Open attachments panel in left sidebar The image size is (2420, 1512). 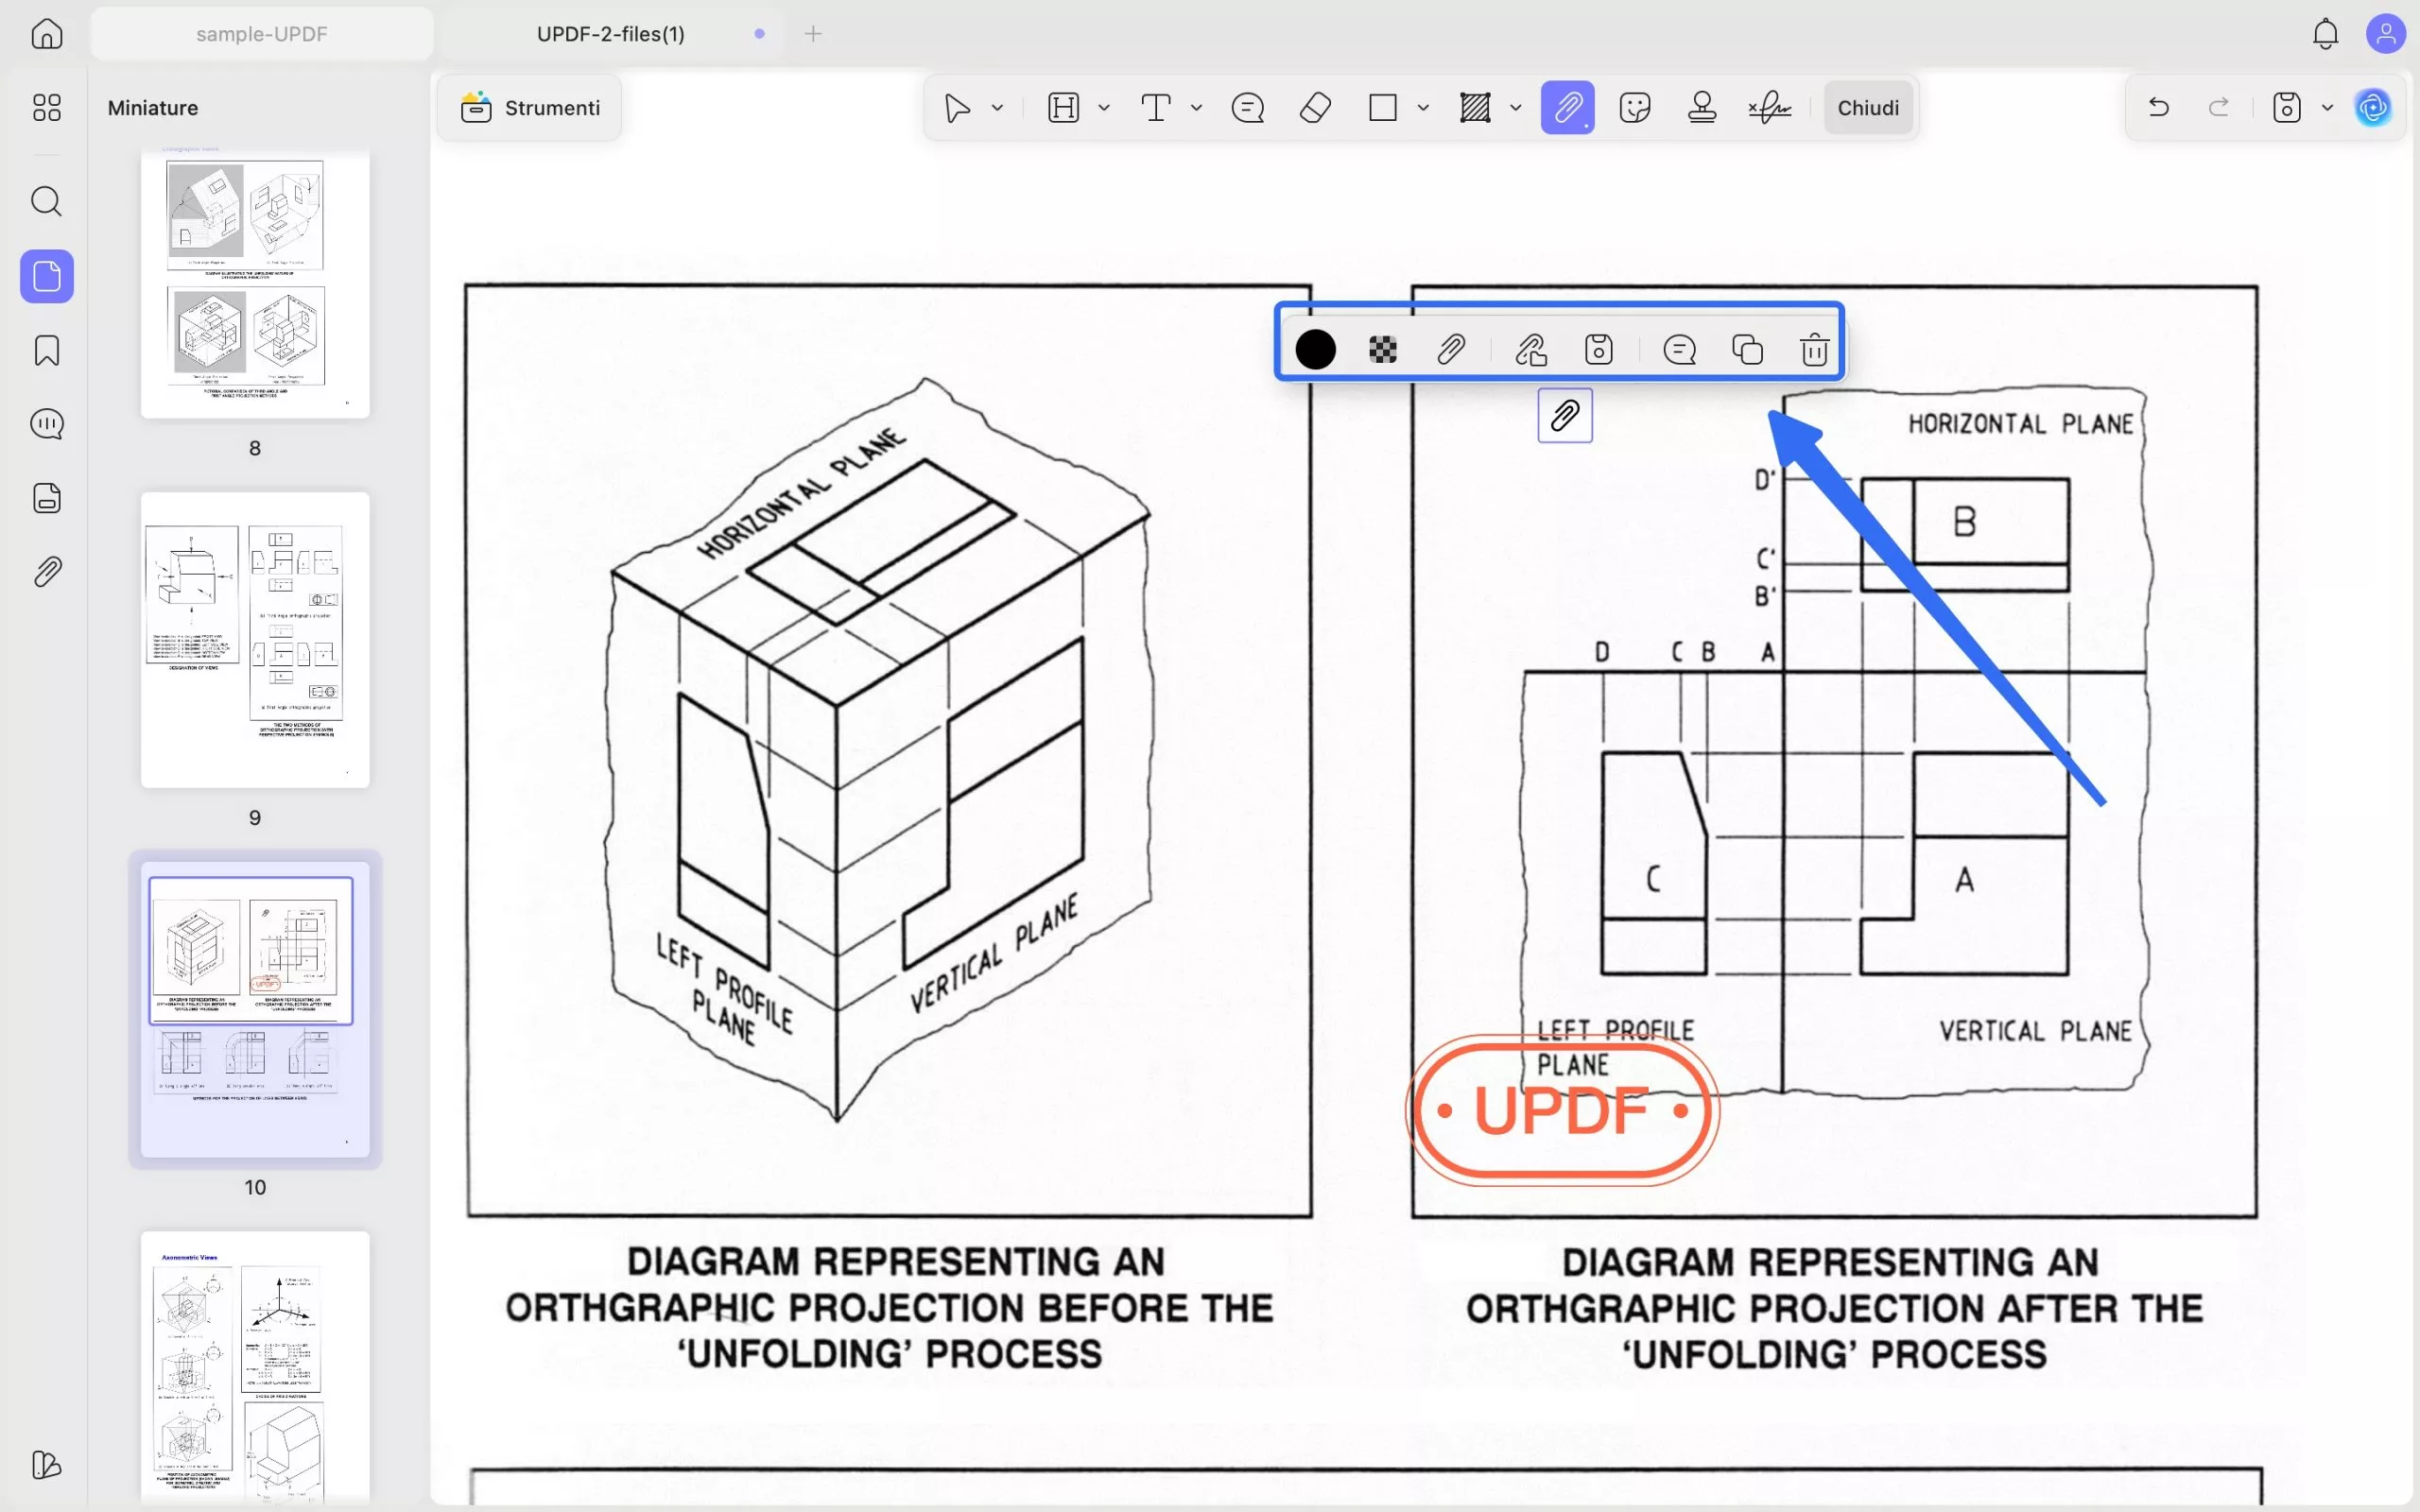pyautogui.click(x=47, y=572)
